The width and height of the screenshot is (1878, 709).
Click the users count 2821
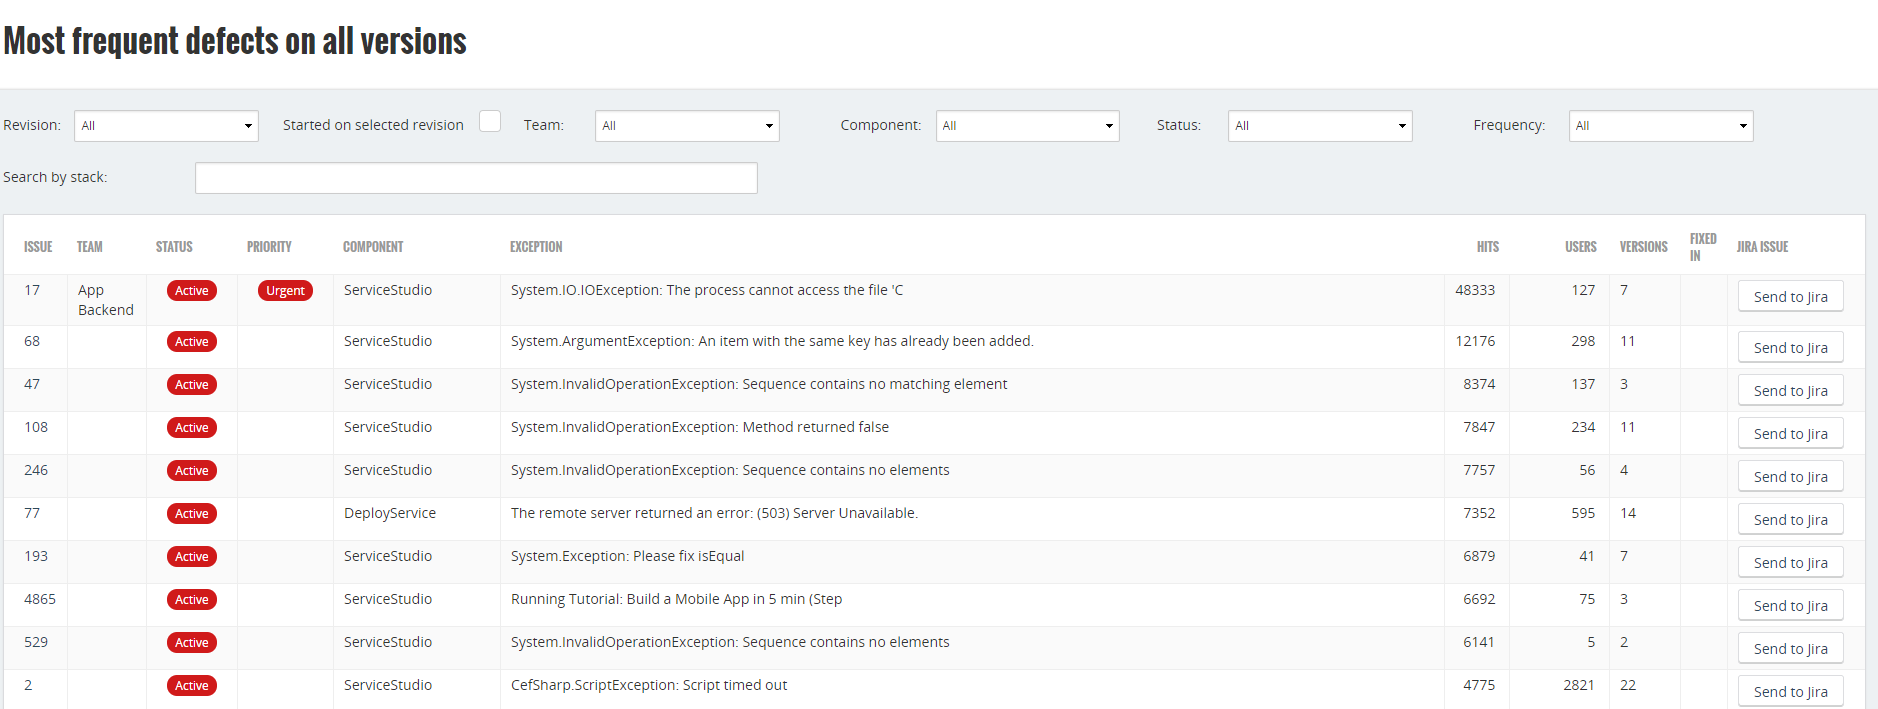point(1579,685)
